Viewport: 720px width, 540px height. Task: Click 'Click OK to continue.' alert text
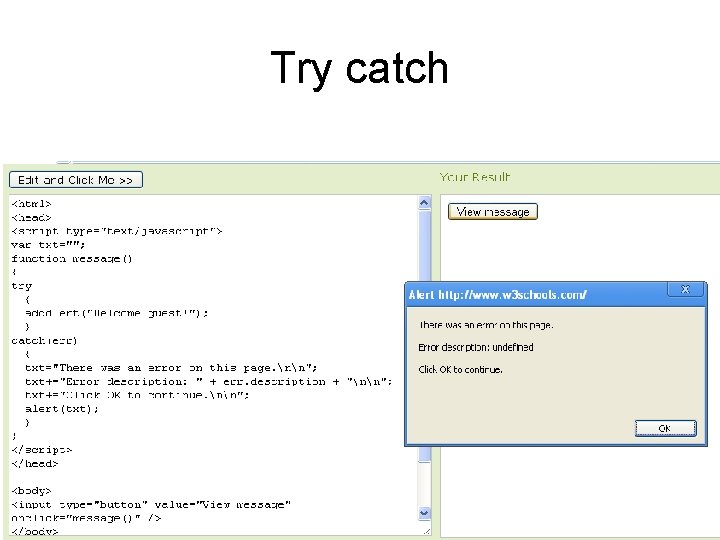[x=460, y=369]
